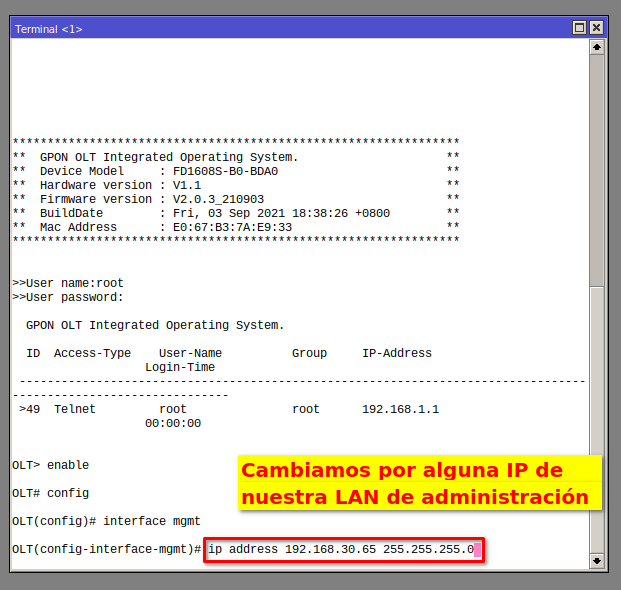Viewport: 621px width, 590px height.
Task: Click the Telnet session entry in table
Action: pyautogui.click(x=75, y=409)
